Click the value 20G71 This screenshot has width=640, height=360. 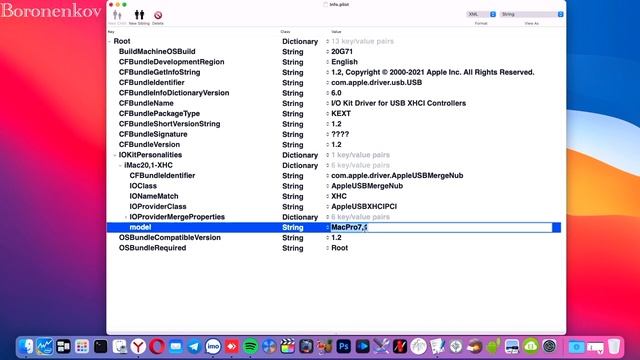[342, 52]
